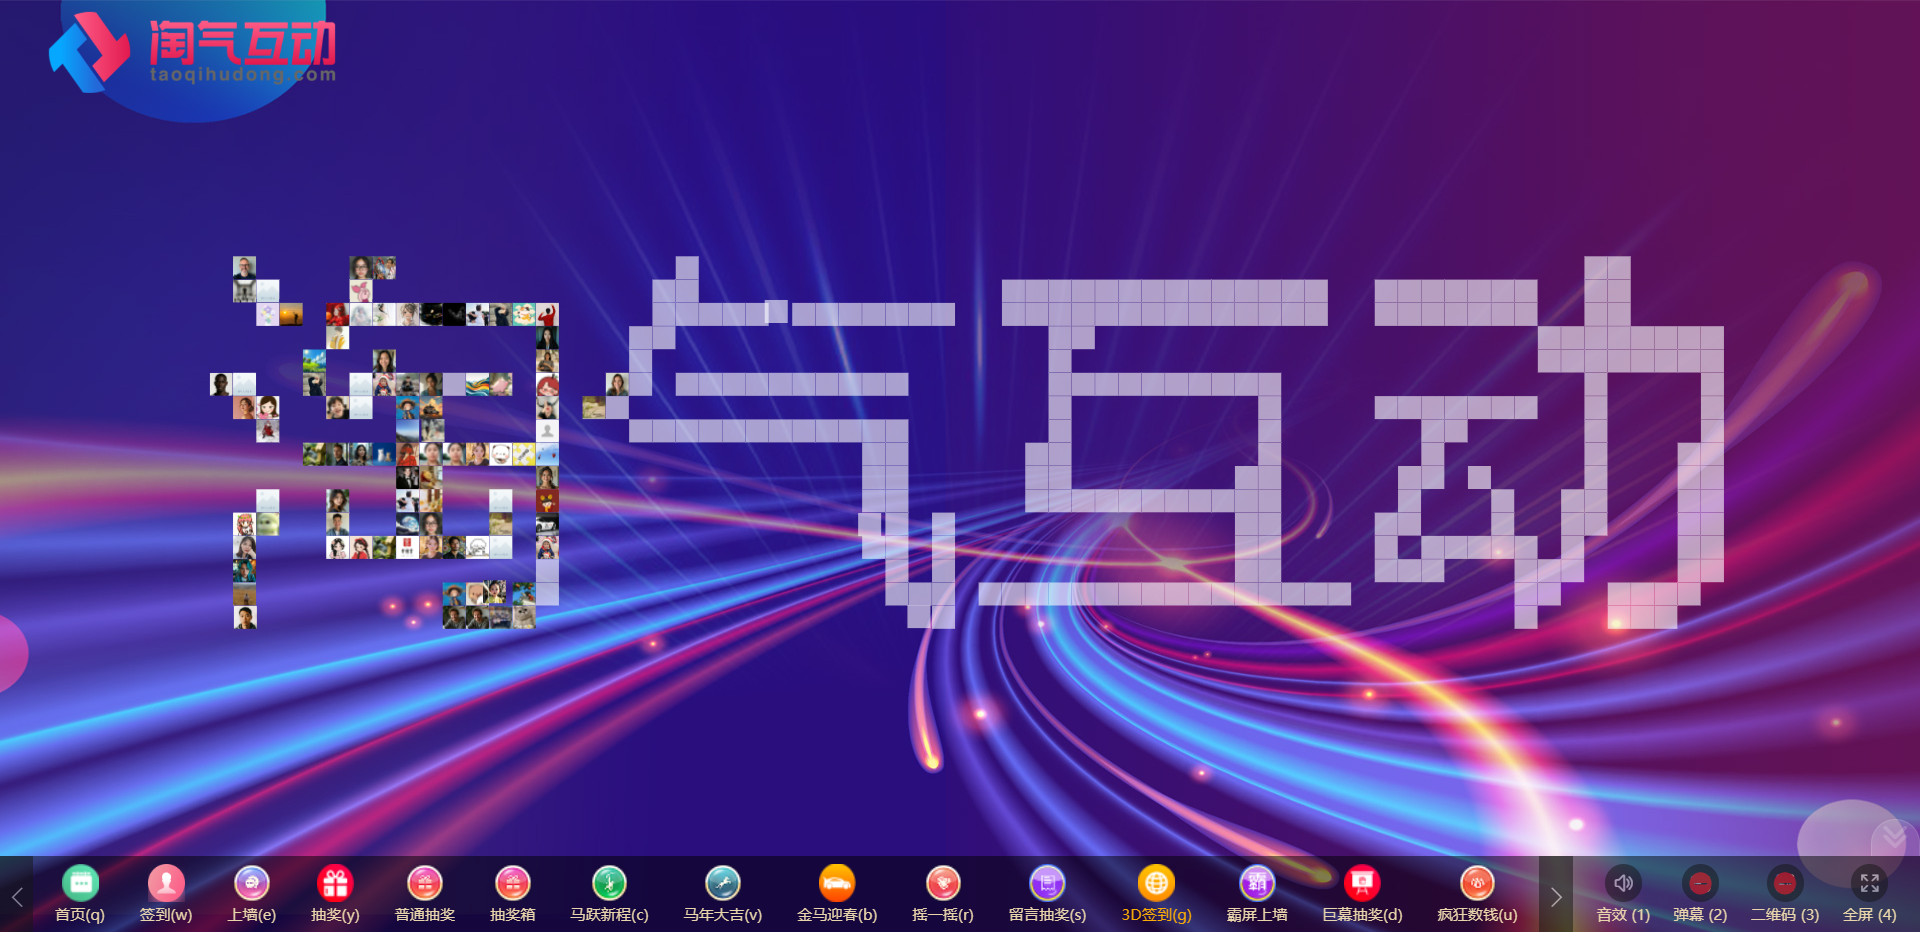Switch to the 上墙 message wall
The image size is (1920, 932).
[252, 894]
